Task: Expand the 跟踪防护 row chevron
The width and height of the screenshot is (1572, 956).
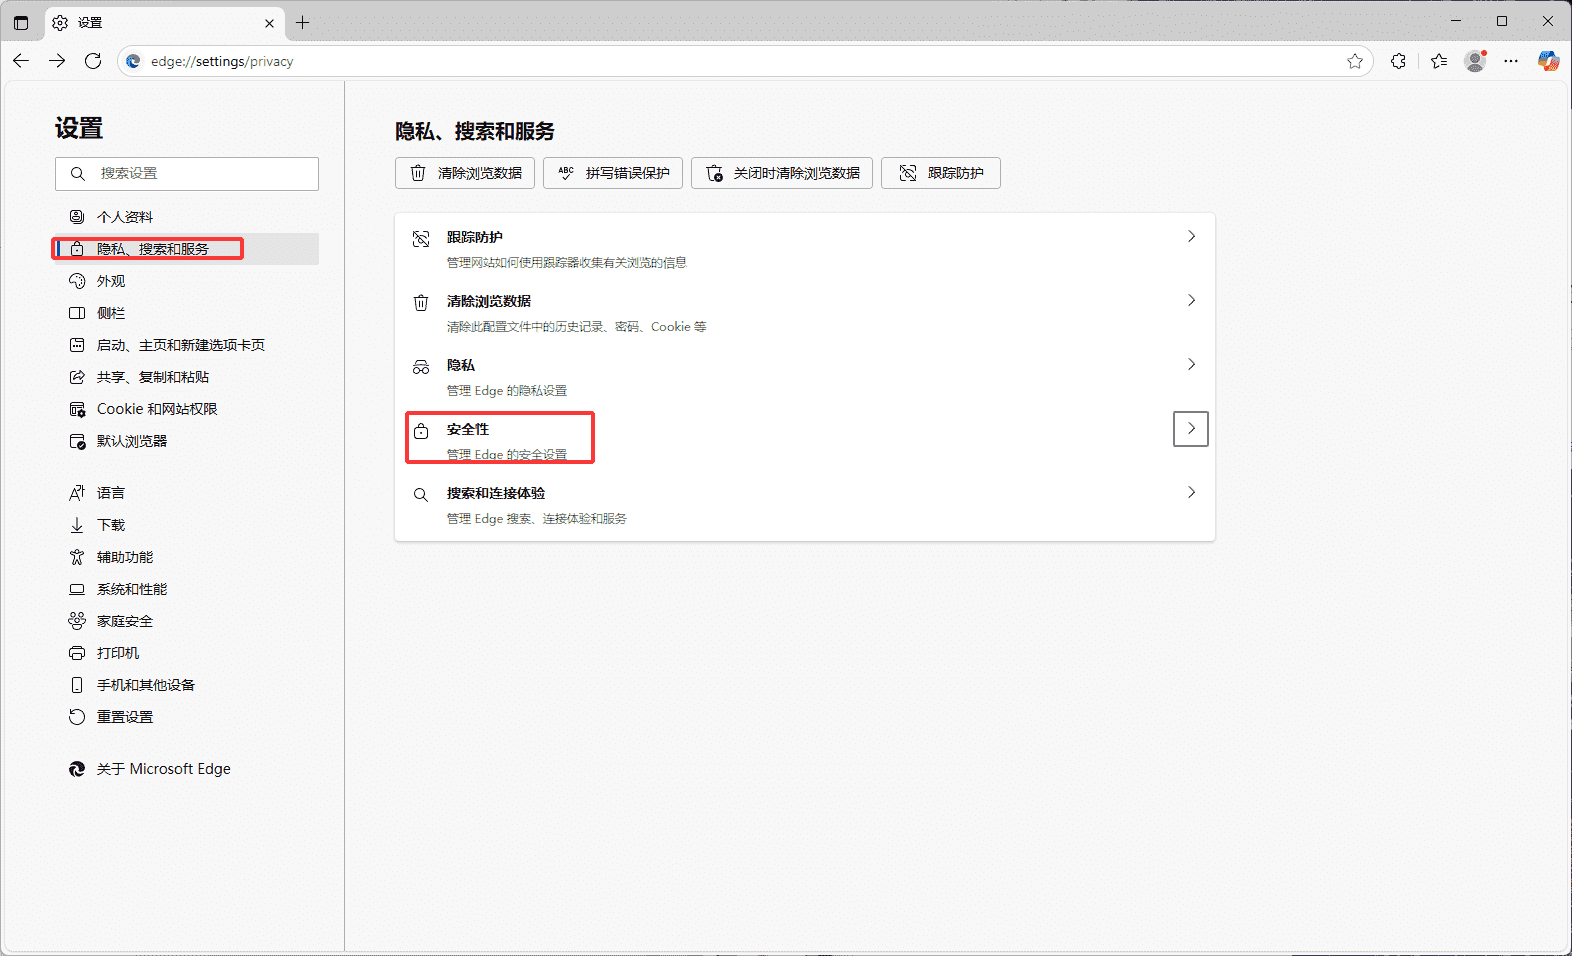Action: pyautogui.click(x=1190, y=237)
